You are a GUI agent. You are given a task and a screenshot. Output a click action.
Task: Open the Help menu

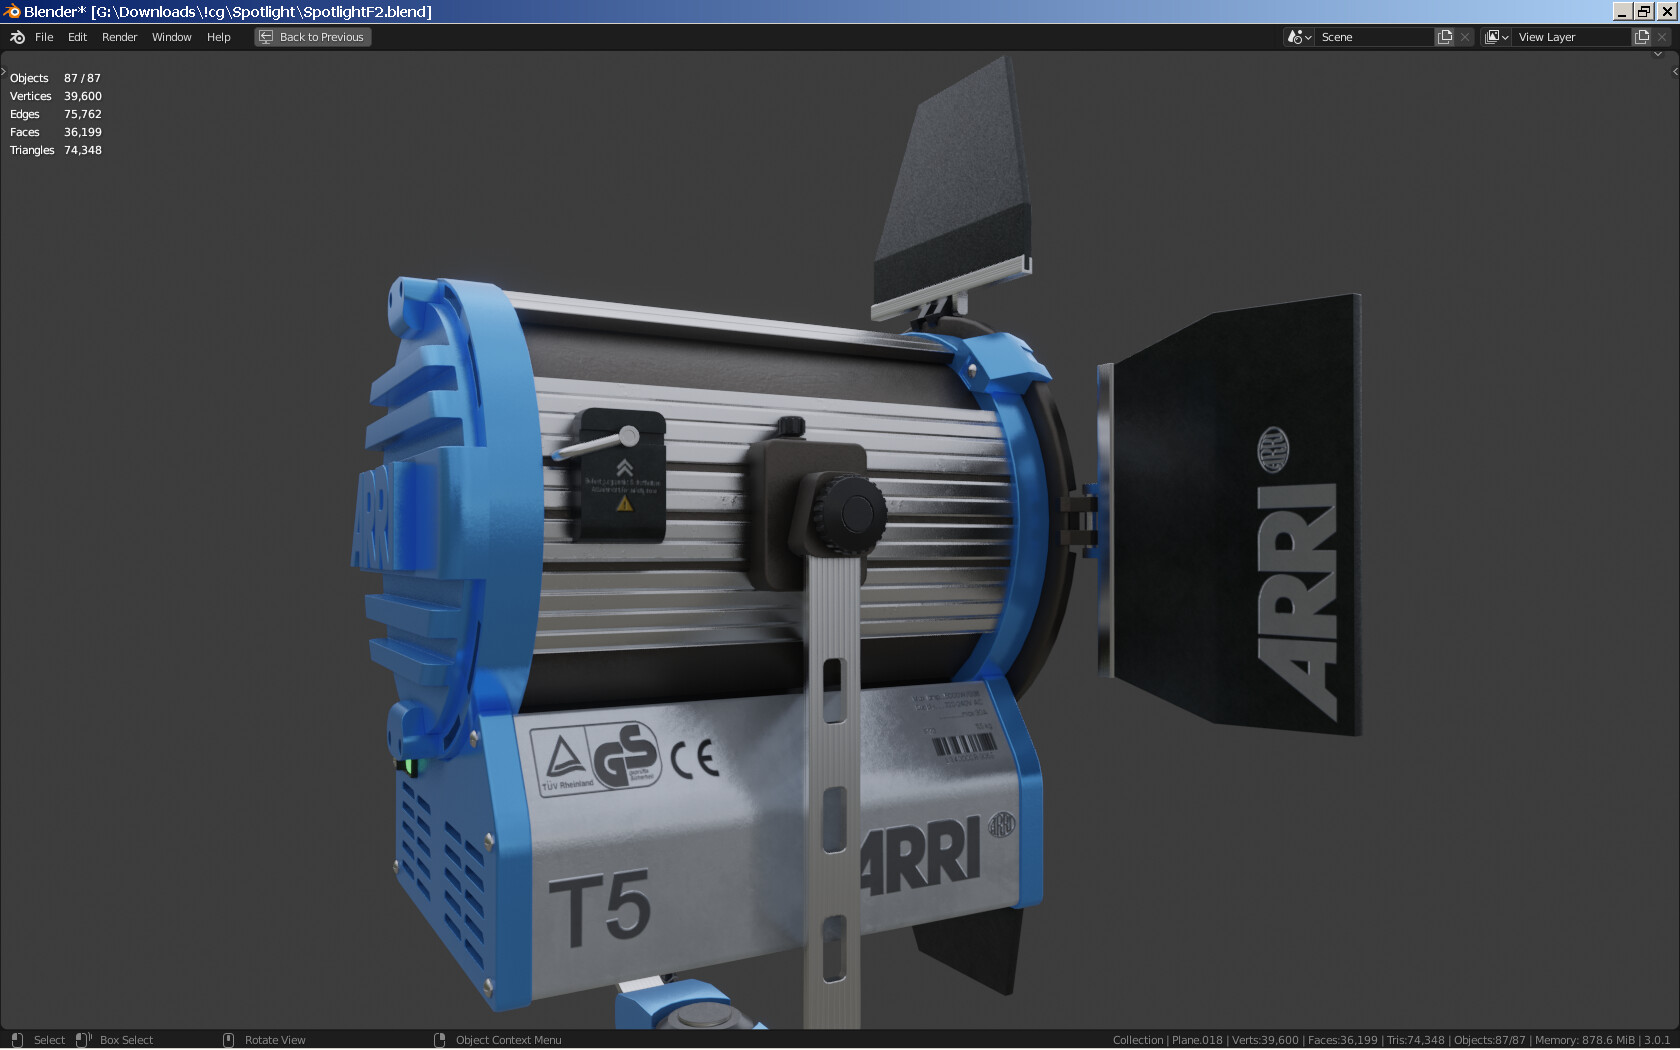coord(218,37)
